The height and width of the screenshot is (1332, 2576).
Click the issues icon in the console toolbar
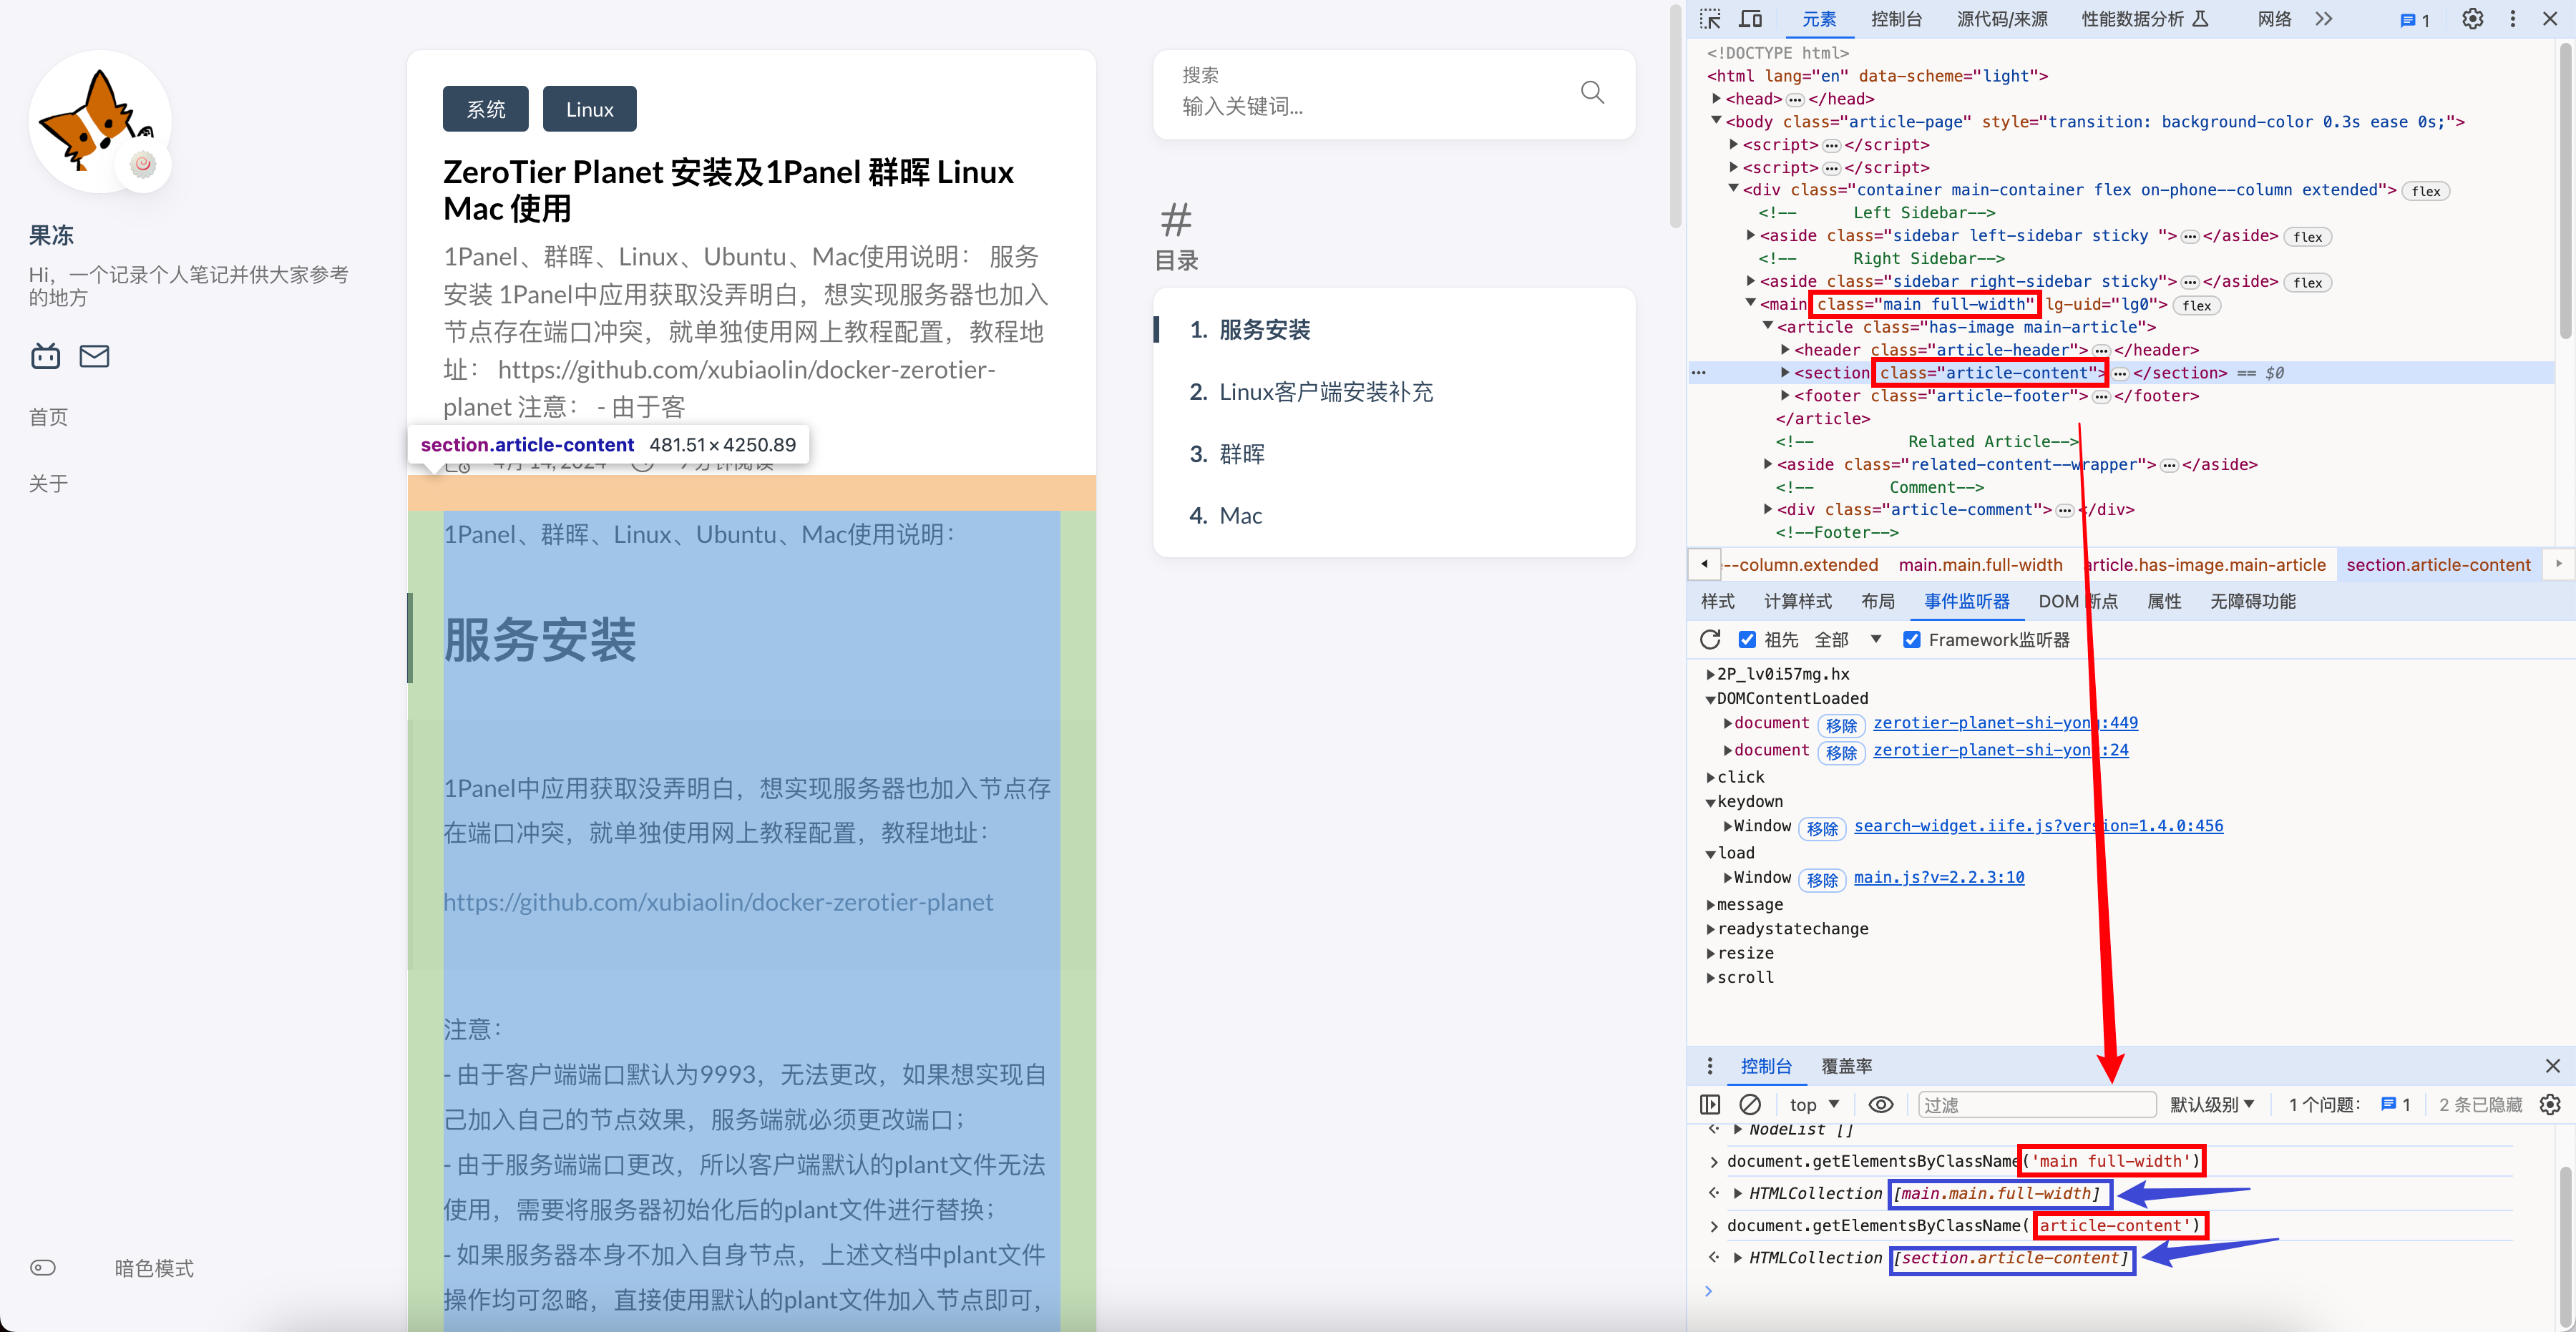coord(2395,1104)
